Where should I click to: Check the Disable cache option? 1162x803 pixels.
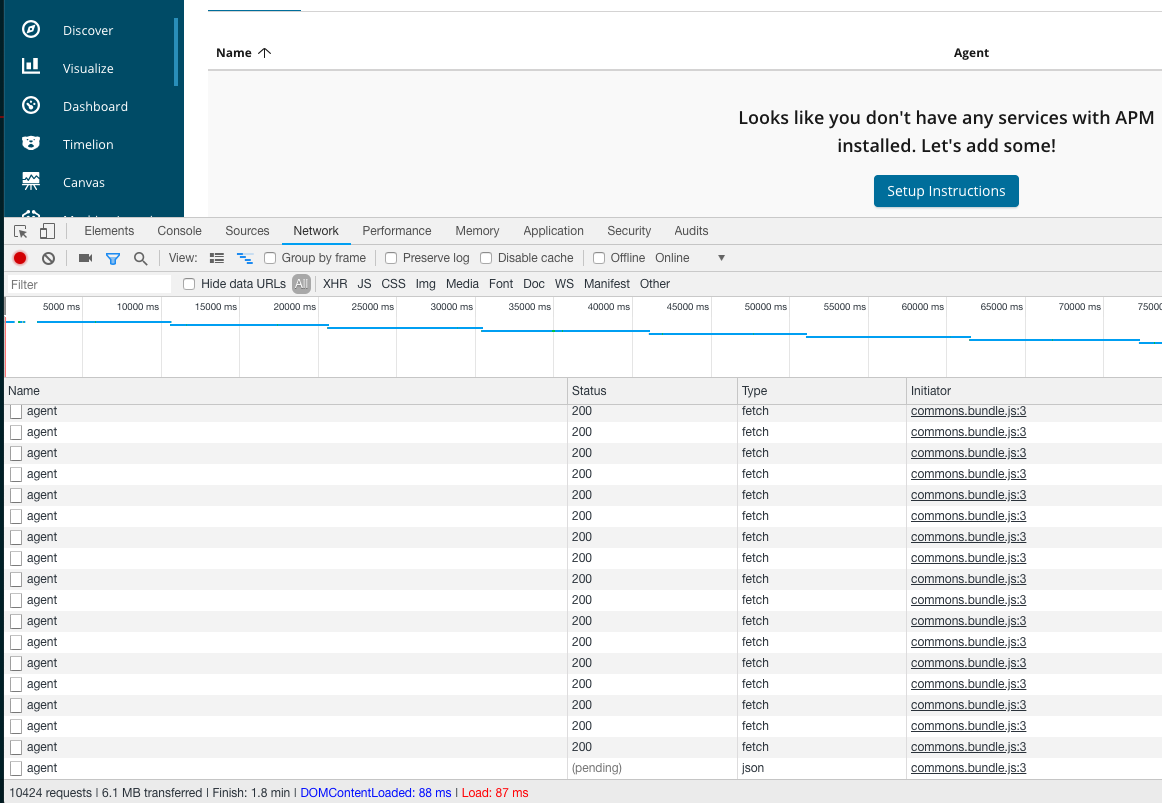(486, 258)
